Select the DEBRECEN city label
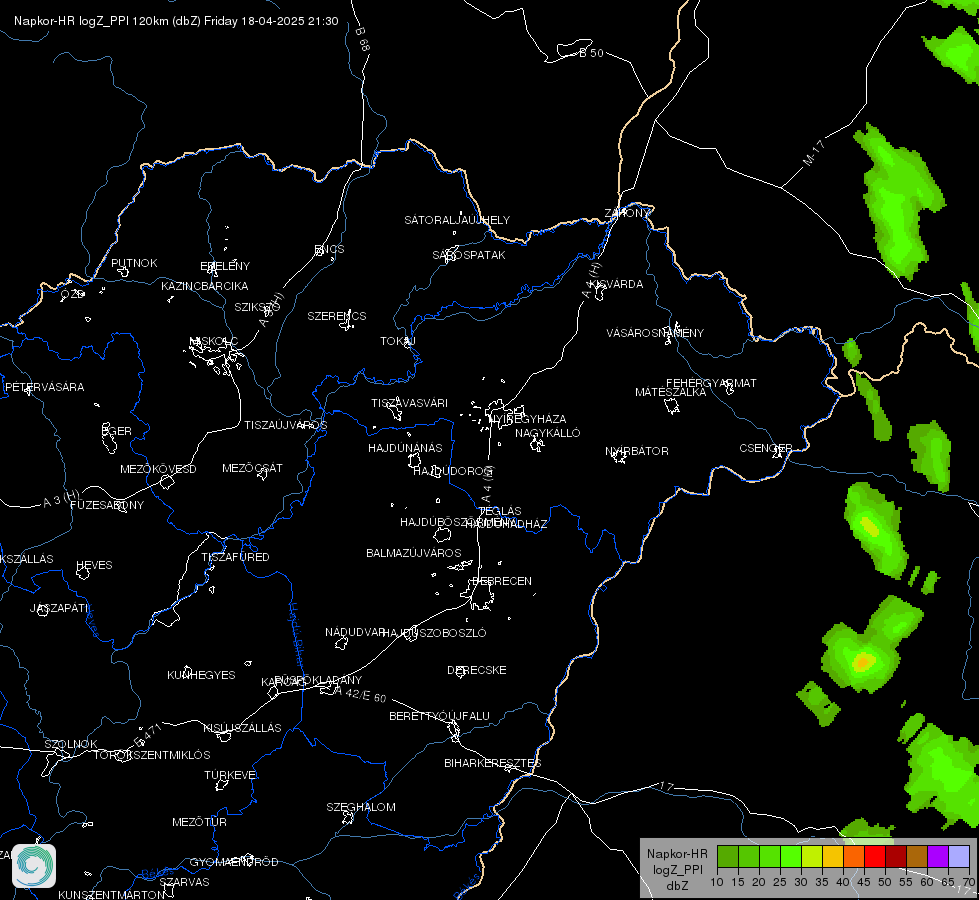The image size is (979, 900). pyautogui.click(x=502, y=581)
